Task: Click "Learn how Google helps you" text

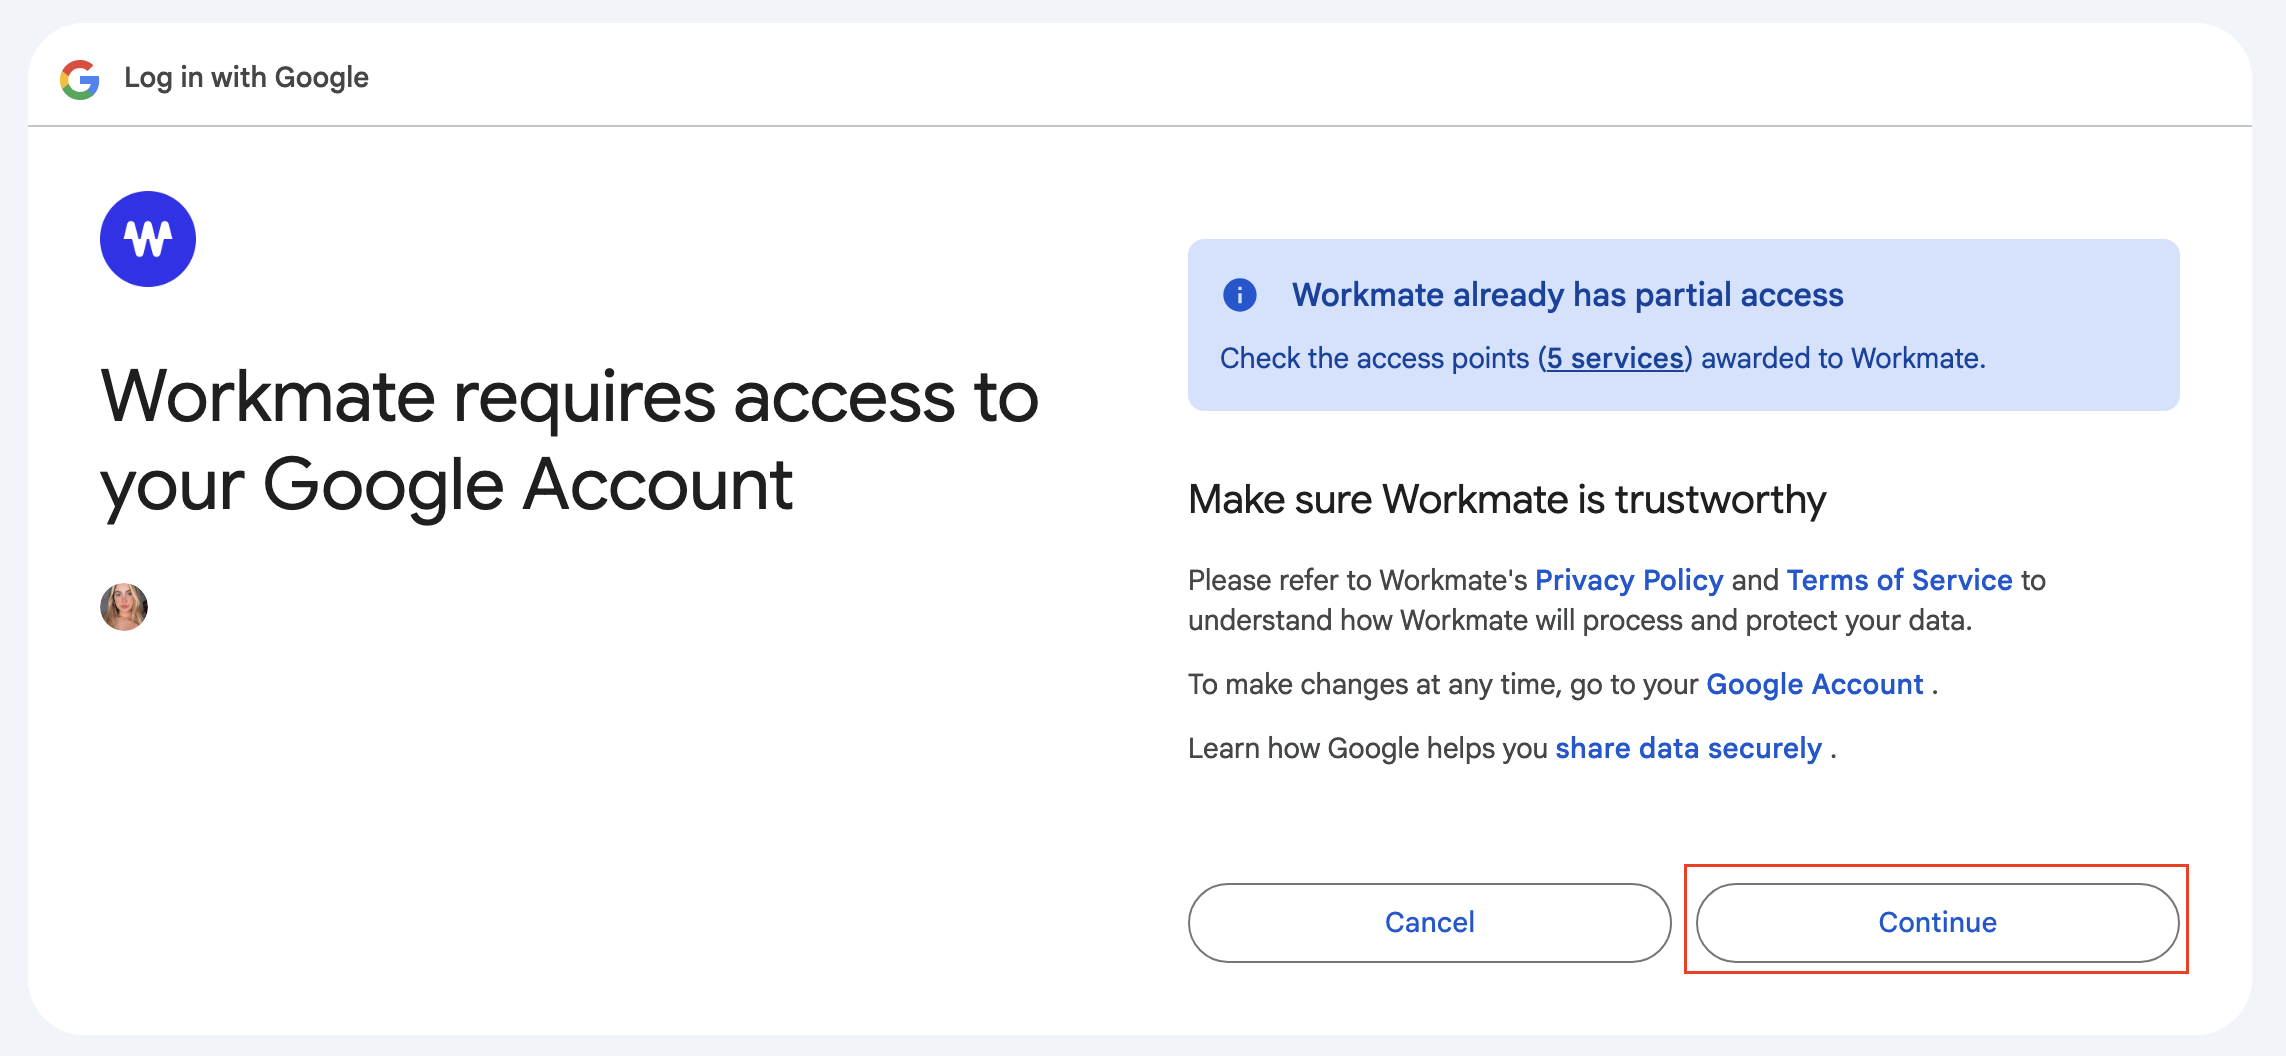Action: coord(1367,748)
